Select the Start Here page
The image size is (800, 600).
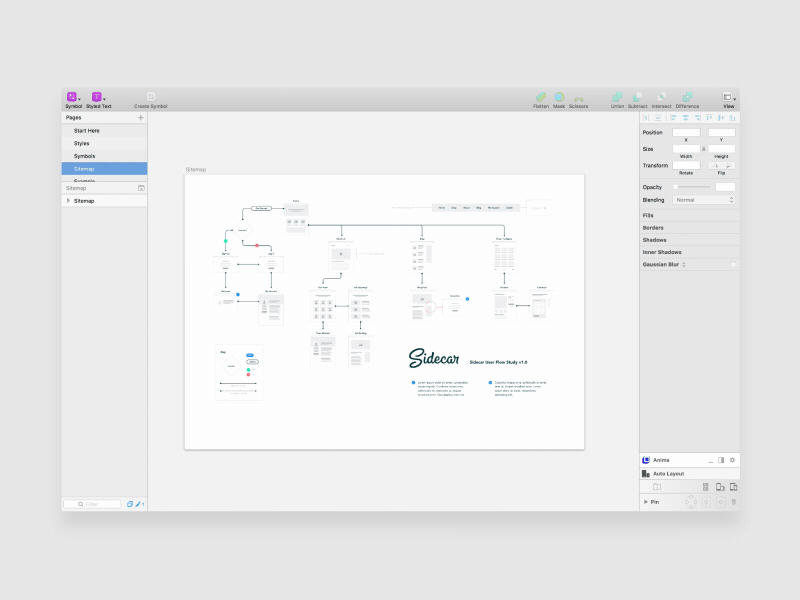(x=87, y=130)
